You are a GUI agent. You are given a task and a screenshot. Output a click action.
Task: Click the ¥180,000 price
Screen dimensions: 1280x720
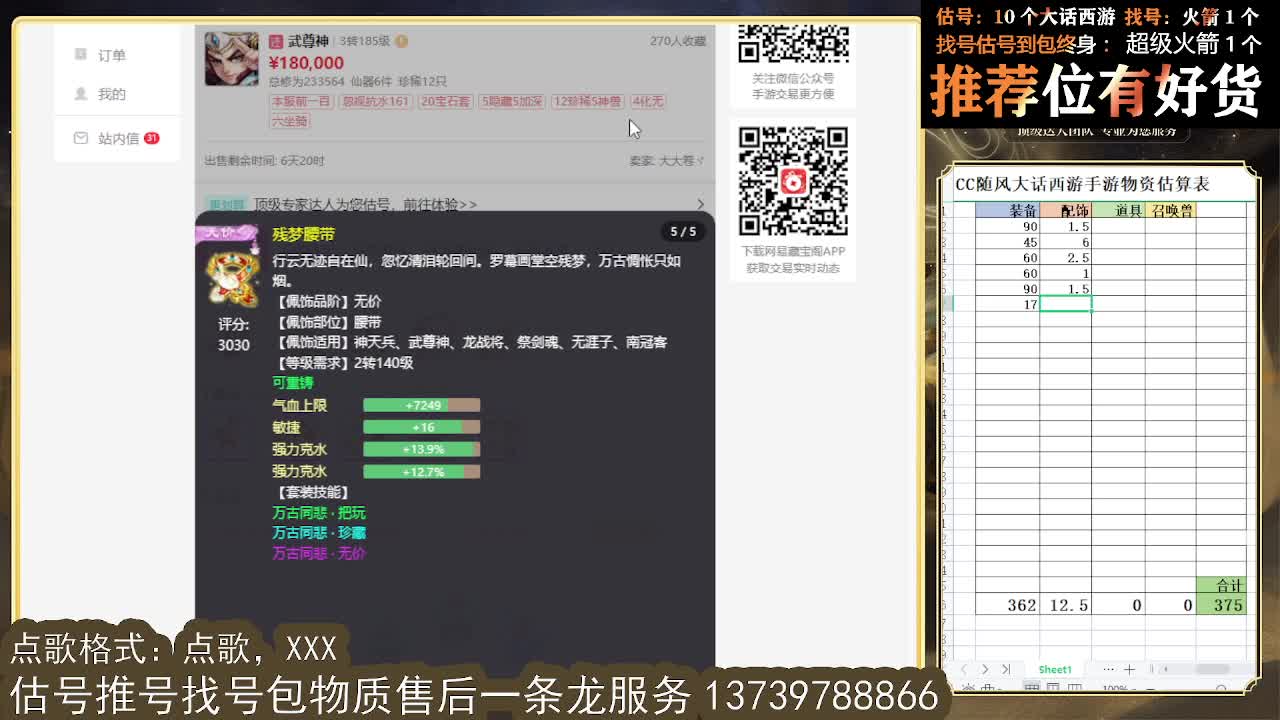[306, 62]
